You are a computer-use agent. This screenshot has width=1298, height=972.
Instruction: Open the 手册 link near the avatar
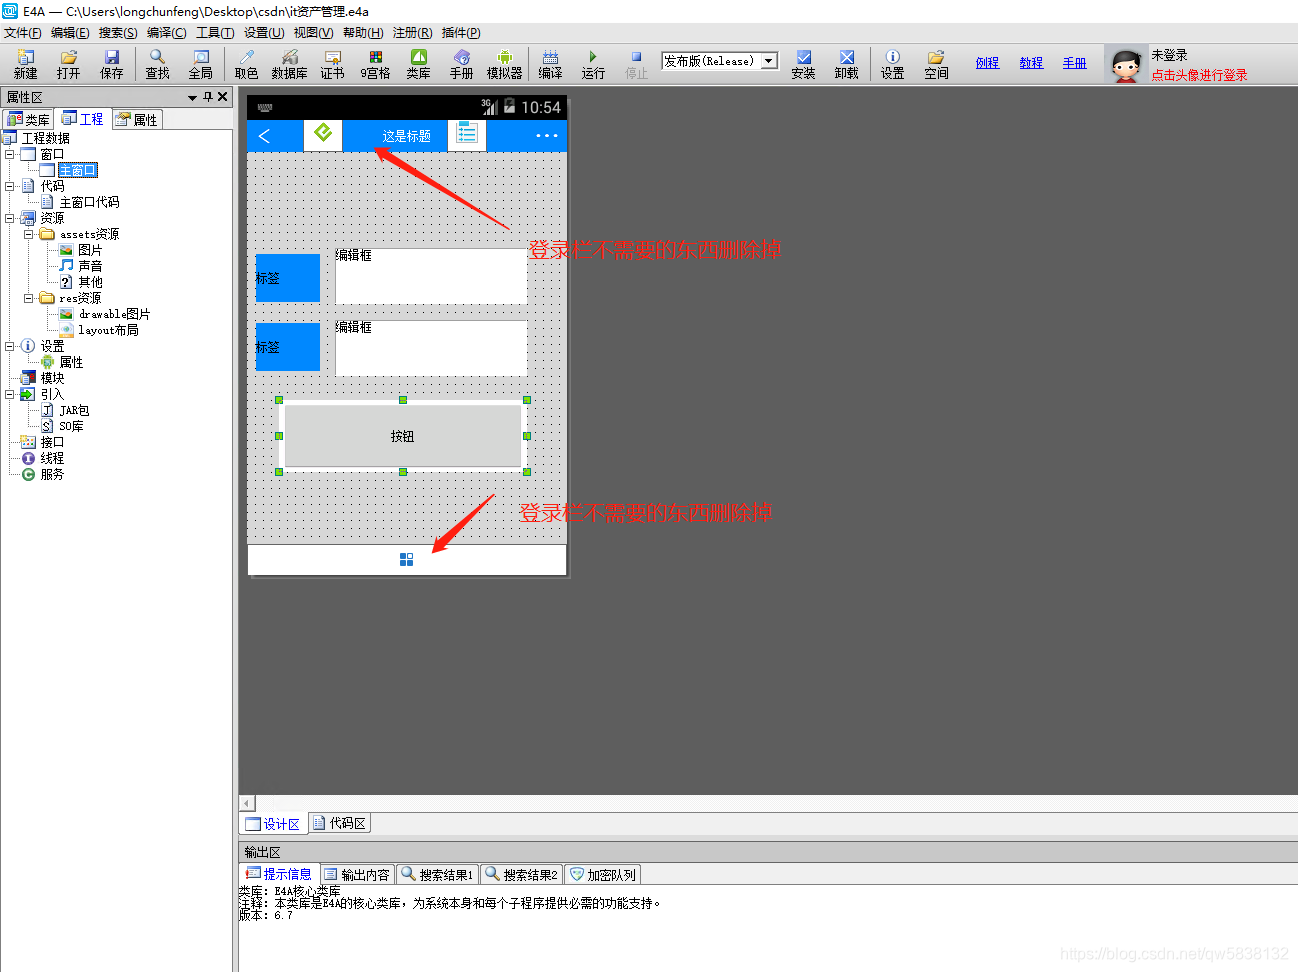pos(1074,63)
